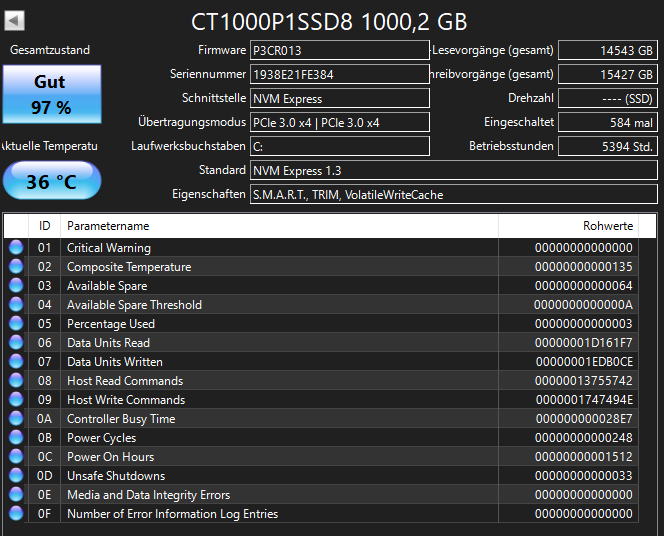
Task: Click the Schnittstelle field NVM Express
Action: click(340, 98)
